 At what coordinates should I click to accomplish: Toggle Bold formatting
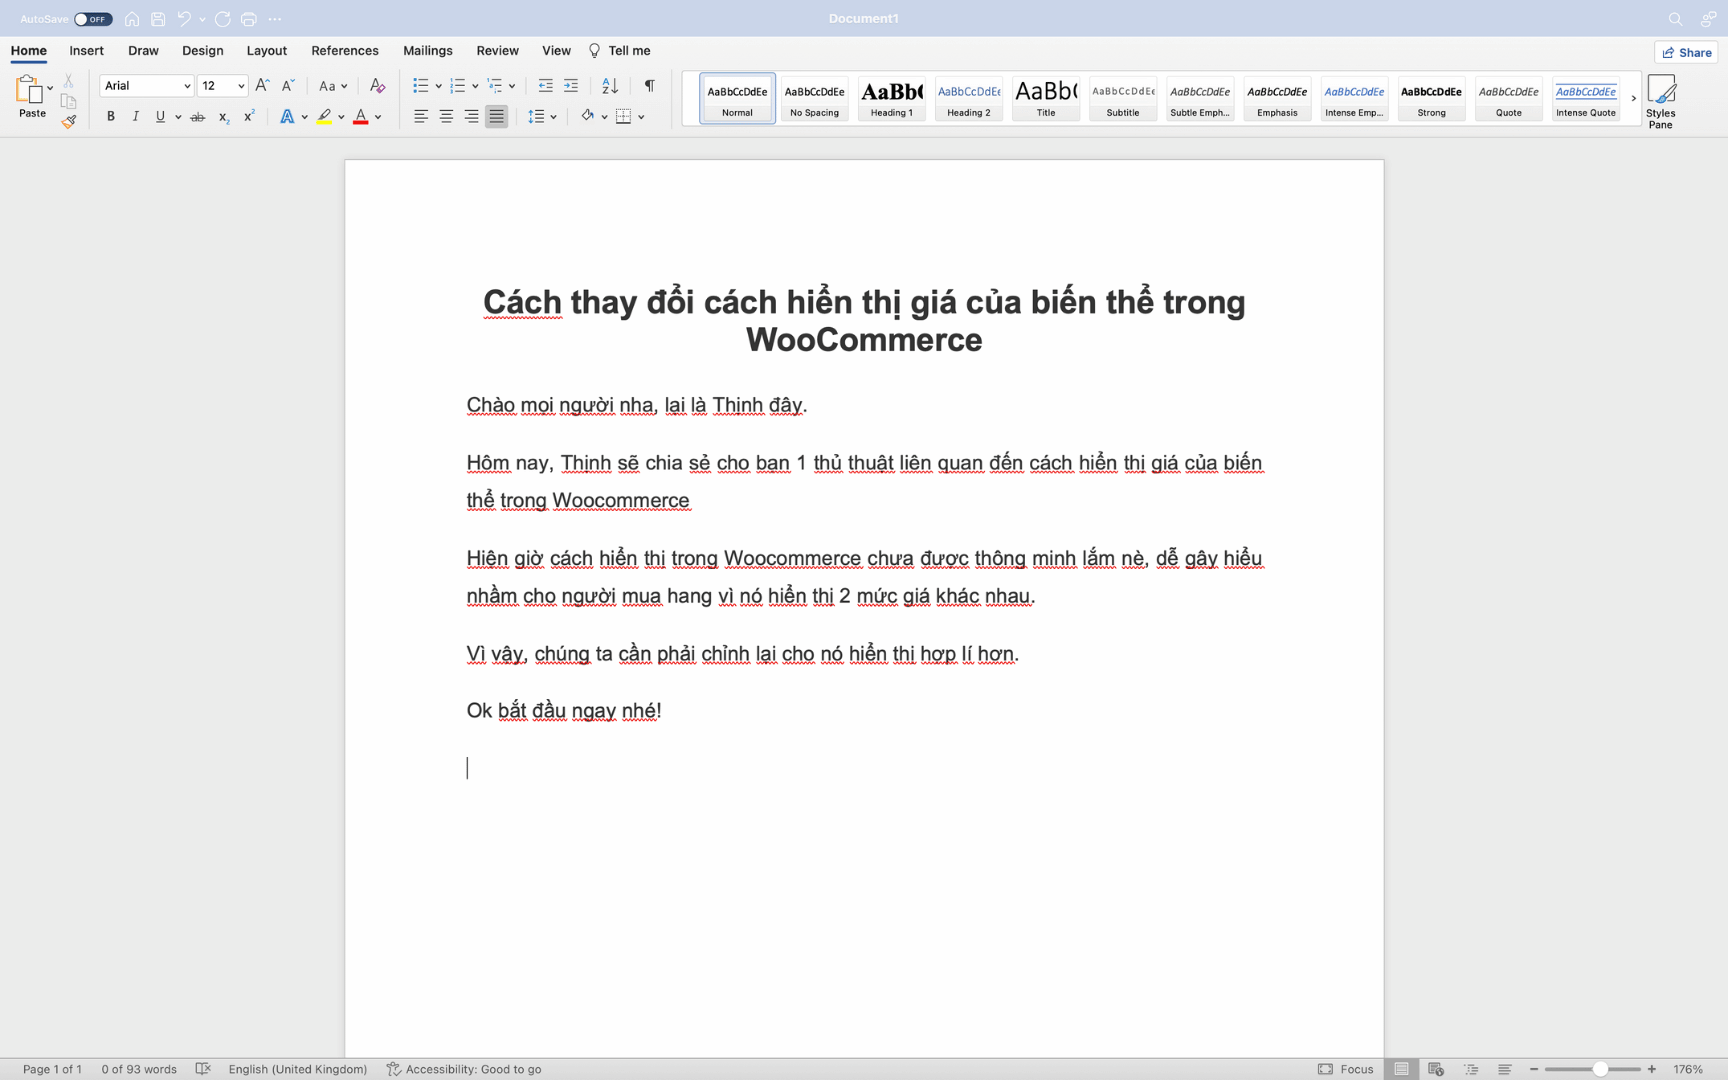point(111,117)
